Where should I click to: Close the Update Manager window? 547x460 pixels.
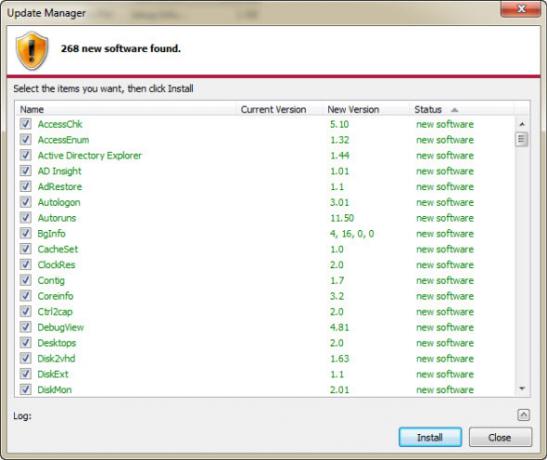point(521,9)
